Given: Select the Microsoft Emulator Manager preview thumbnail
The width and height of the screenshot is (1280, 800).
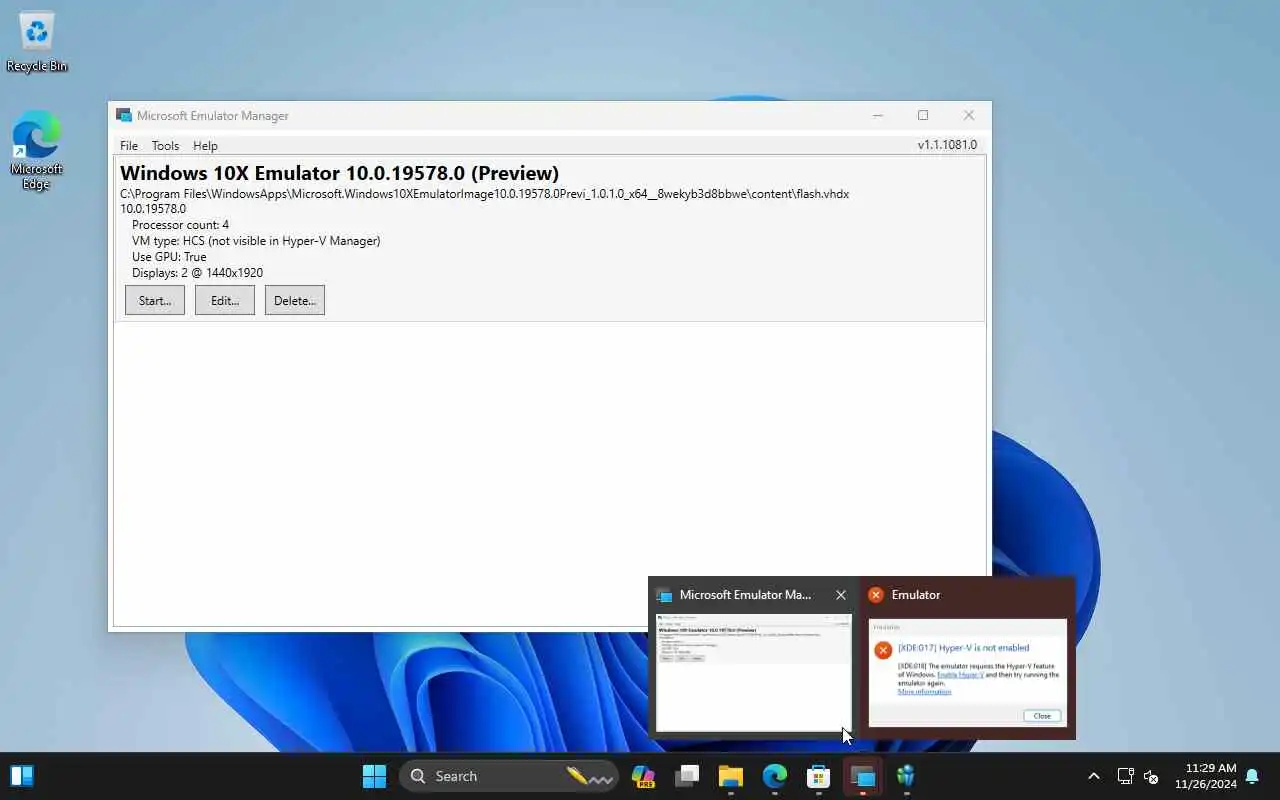Looking at the screenshot, I should click(754, 672).
